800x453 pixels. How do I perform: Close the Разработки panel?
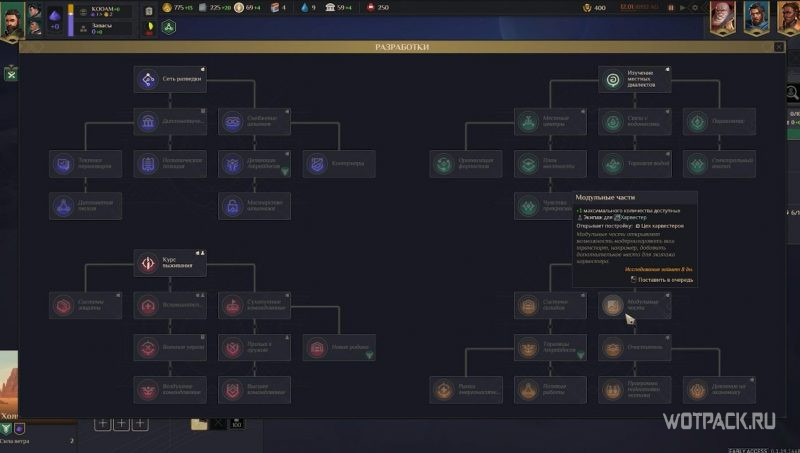coord(778,47)
